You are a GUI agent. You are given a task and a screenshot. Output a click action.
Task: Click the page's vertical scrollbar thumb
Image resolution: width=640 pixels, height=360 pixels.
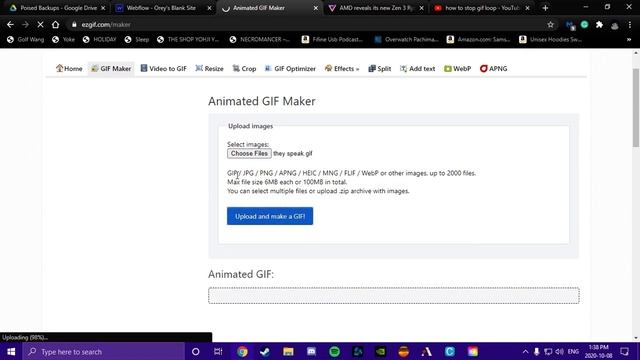[x=636, y=108]
